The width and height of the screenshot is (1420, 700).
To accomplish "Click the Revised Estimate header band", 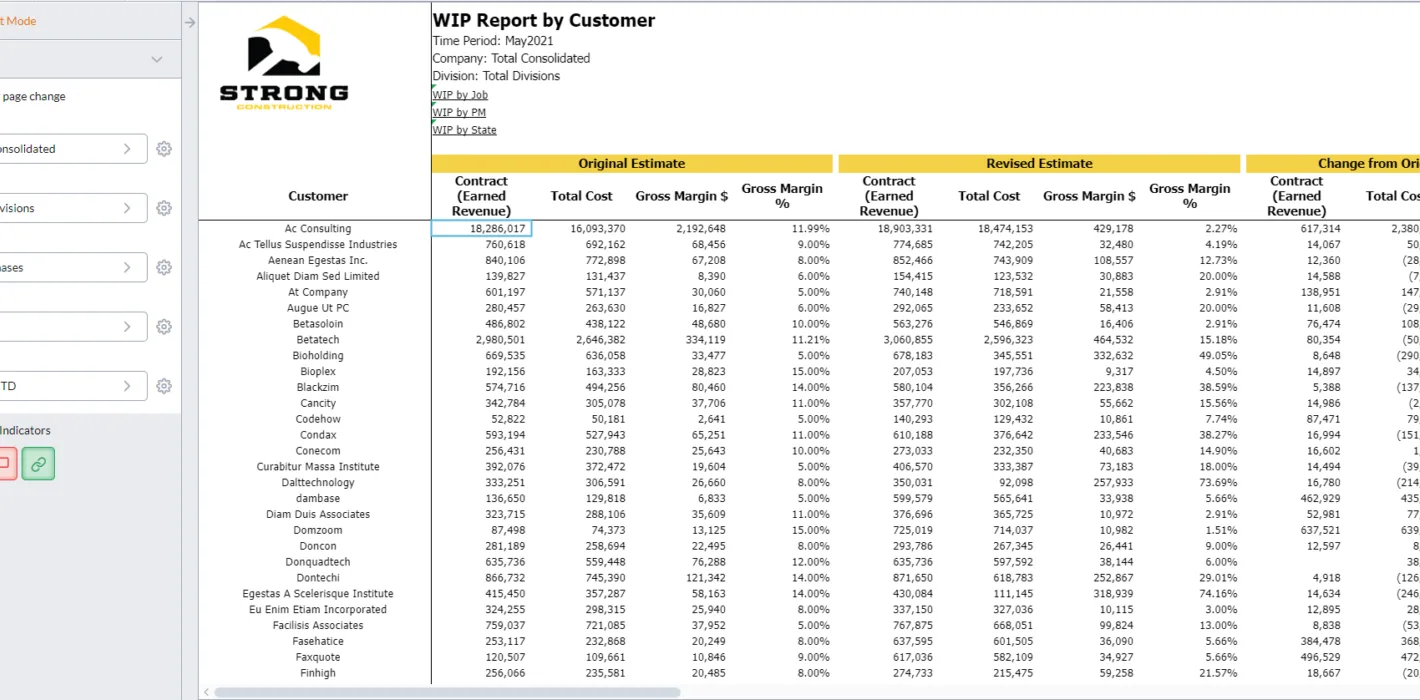I will (x=1039, y=163).
